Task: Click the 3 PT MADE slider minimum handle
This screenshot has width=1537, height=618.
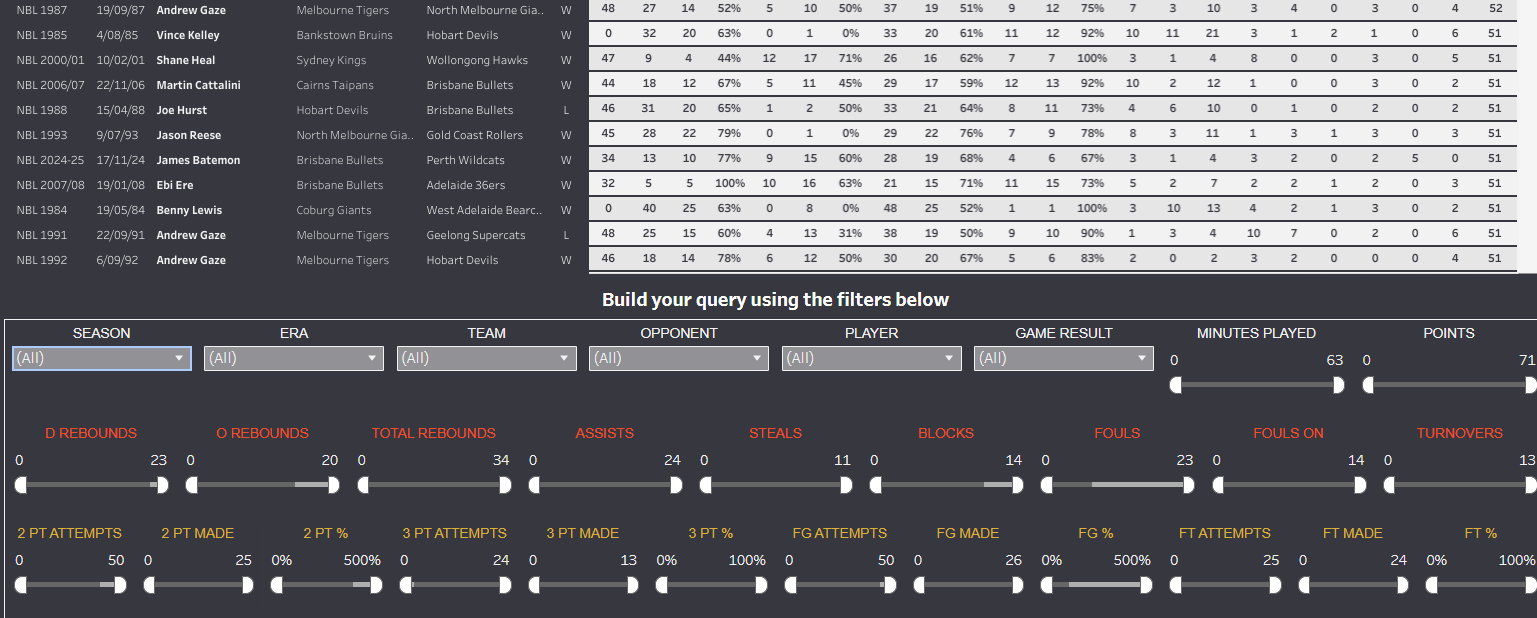Action: (535, 585)
